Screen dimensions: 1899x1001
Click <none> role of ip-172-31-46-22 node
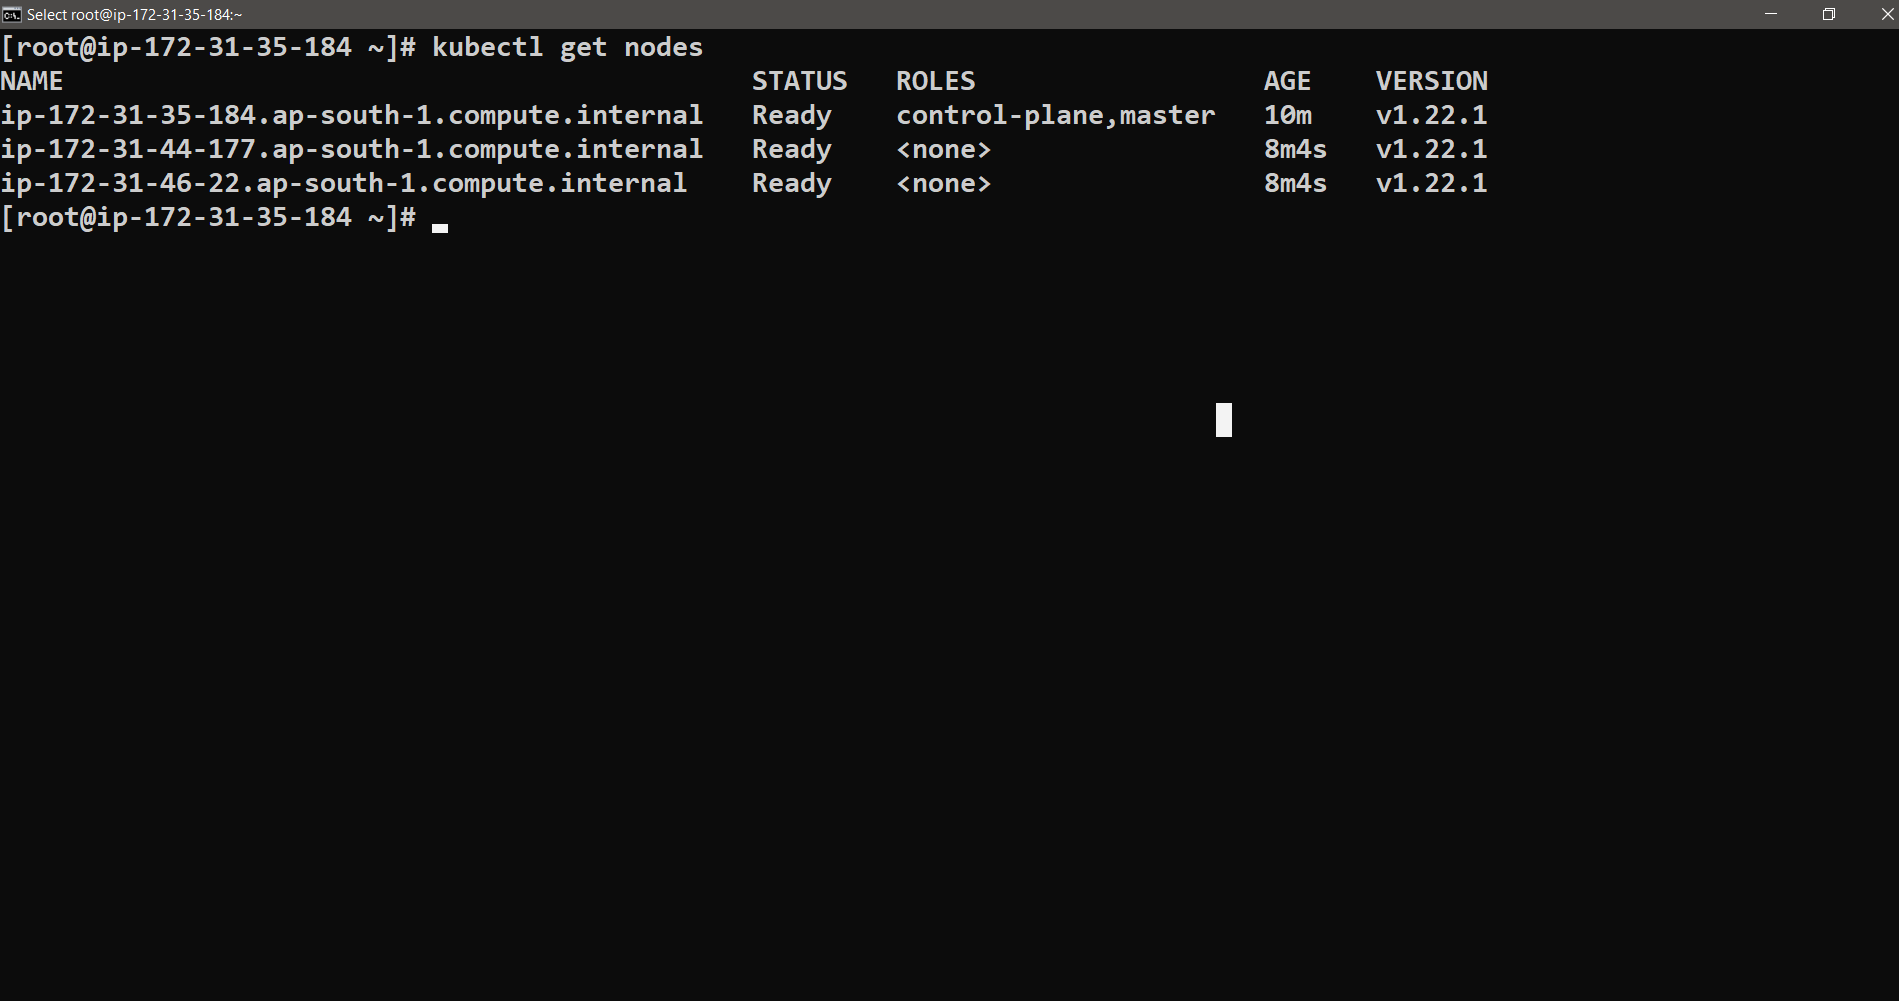click(x=944, y=184)
